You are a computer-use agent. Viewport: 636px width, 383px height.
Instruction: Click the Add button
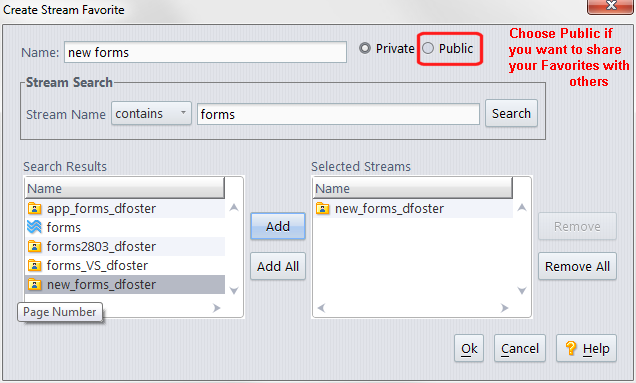pos(278,226)
